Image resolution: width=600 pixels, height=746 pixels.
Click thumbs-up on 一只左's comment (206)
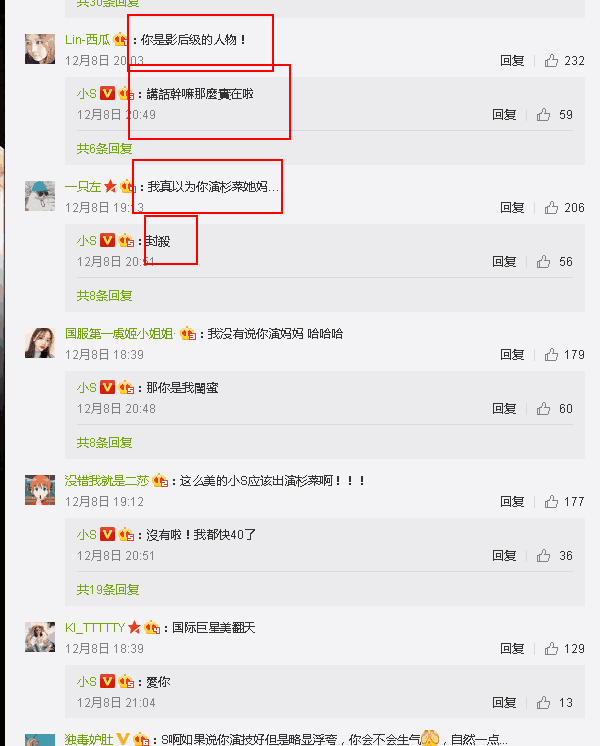point(551,207)
